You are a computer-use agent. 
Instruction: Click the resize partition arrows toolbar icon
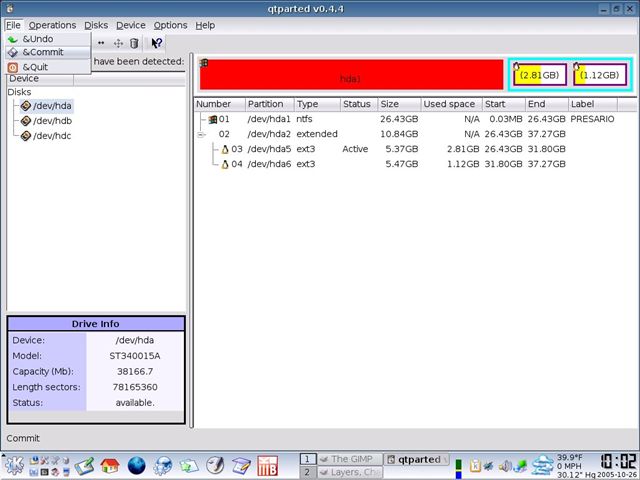[x=101, y=43]
